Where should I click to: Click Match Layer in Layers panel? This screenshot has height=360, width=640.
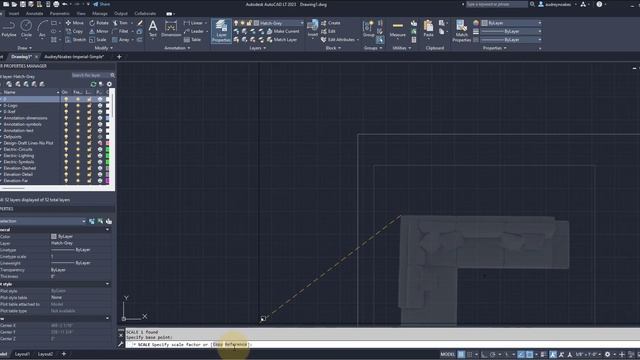(282, 40)
